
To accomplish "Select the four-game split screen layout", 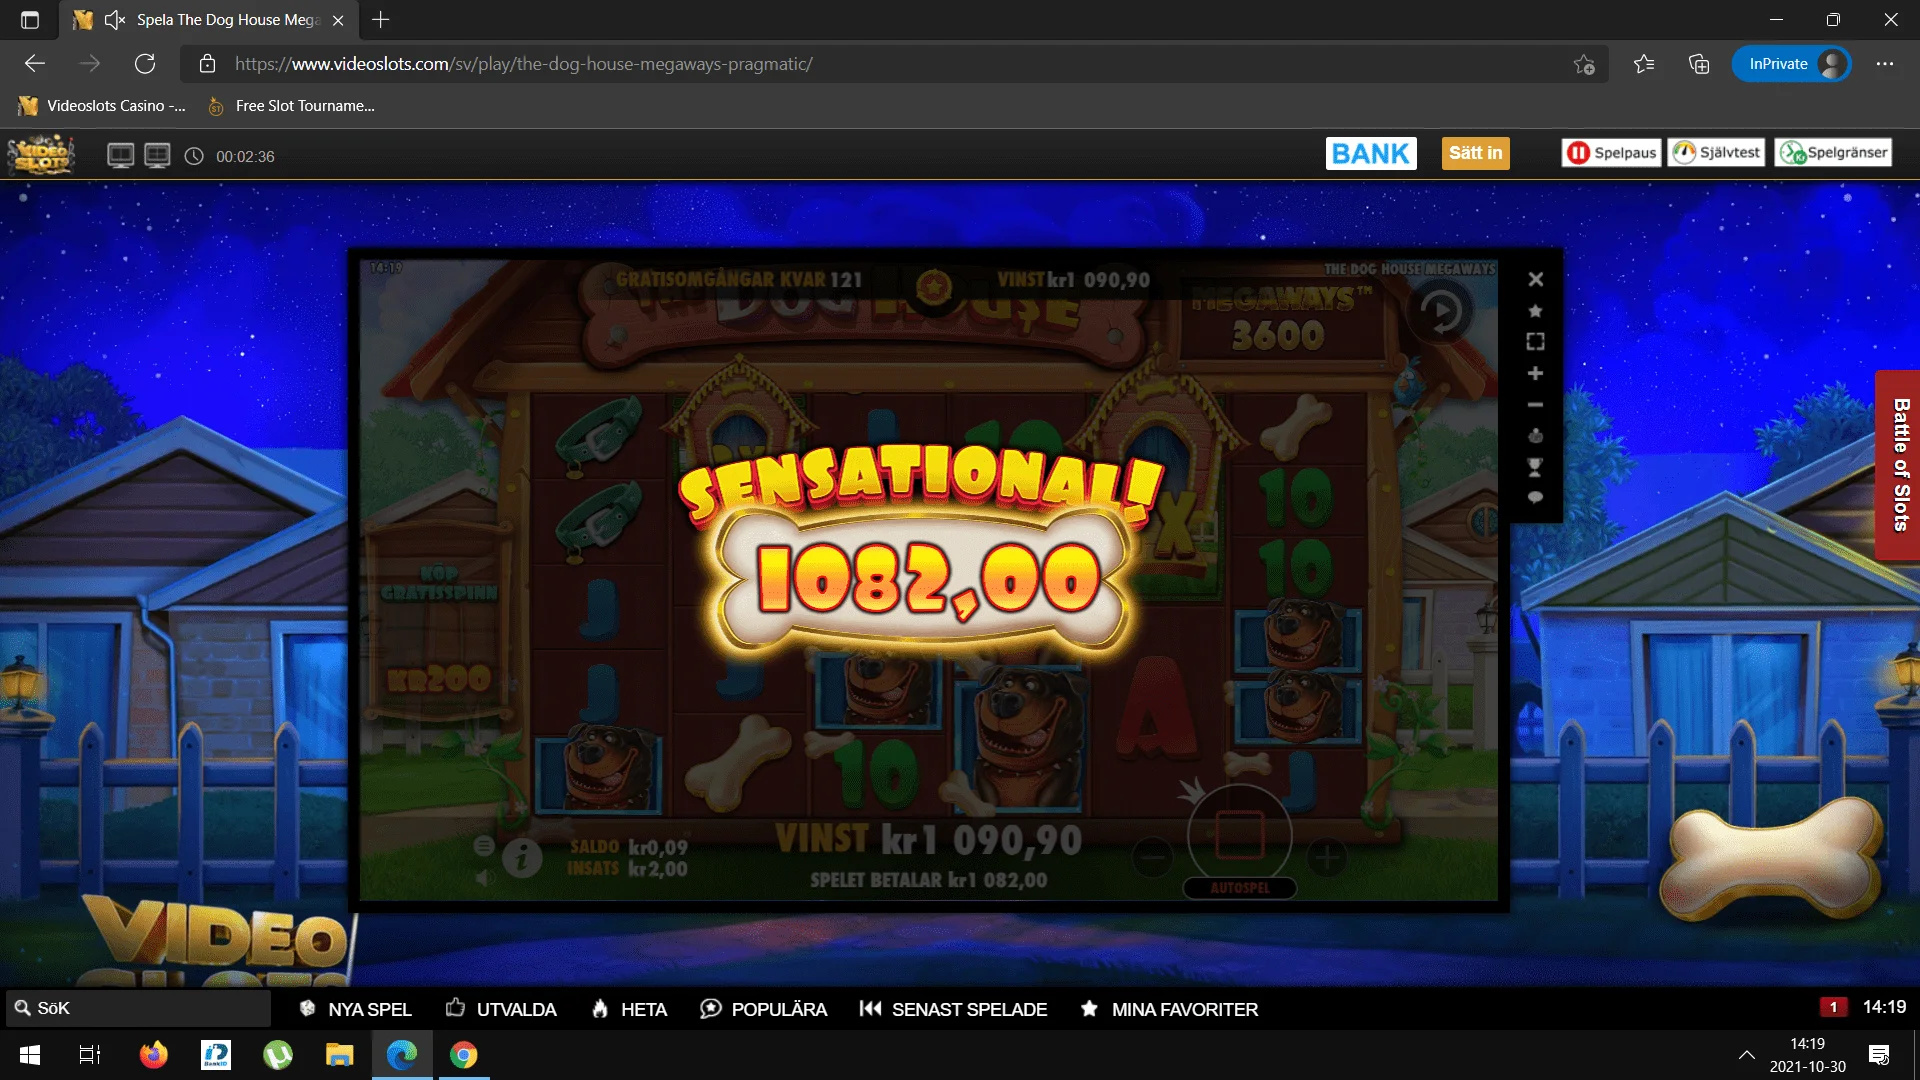I will pos(157,156).
